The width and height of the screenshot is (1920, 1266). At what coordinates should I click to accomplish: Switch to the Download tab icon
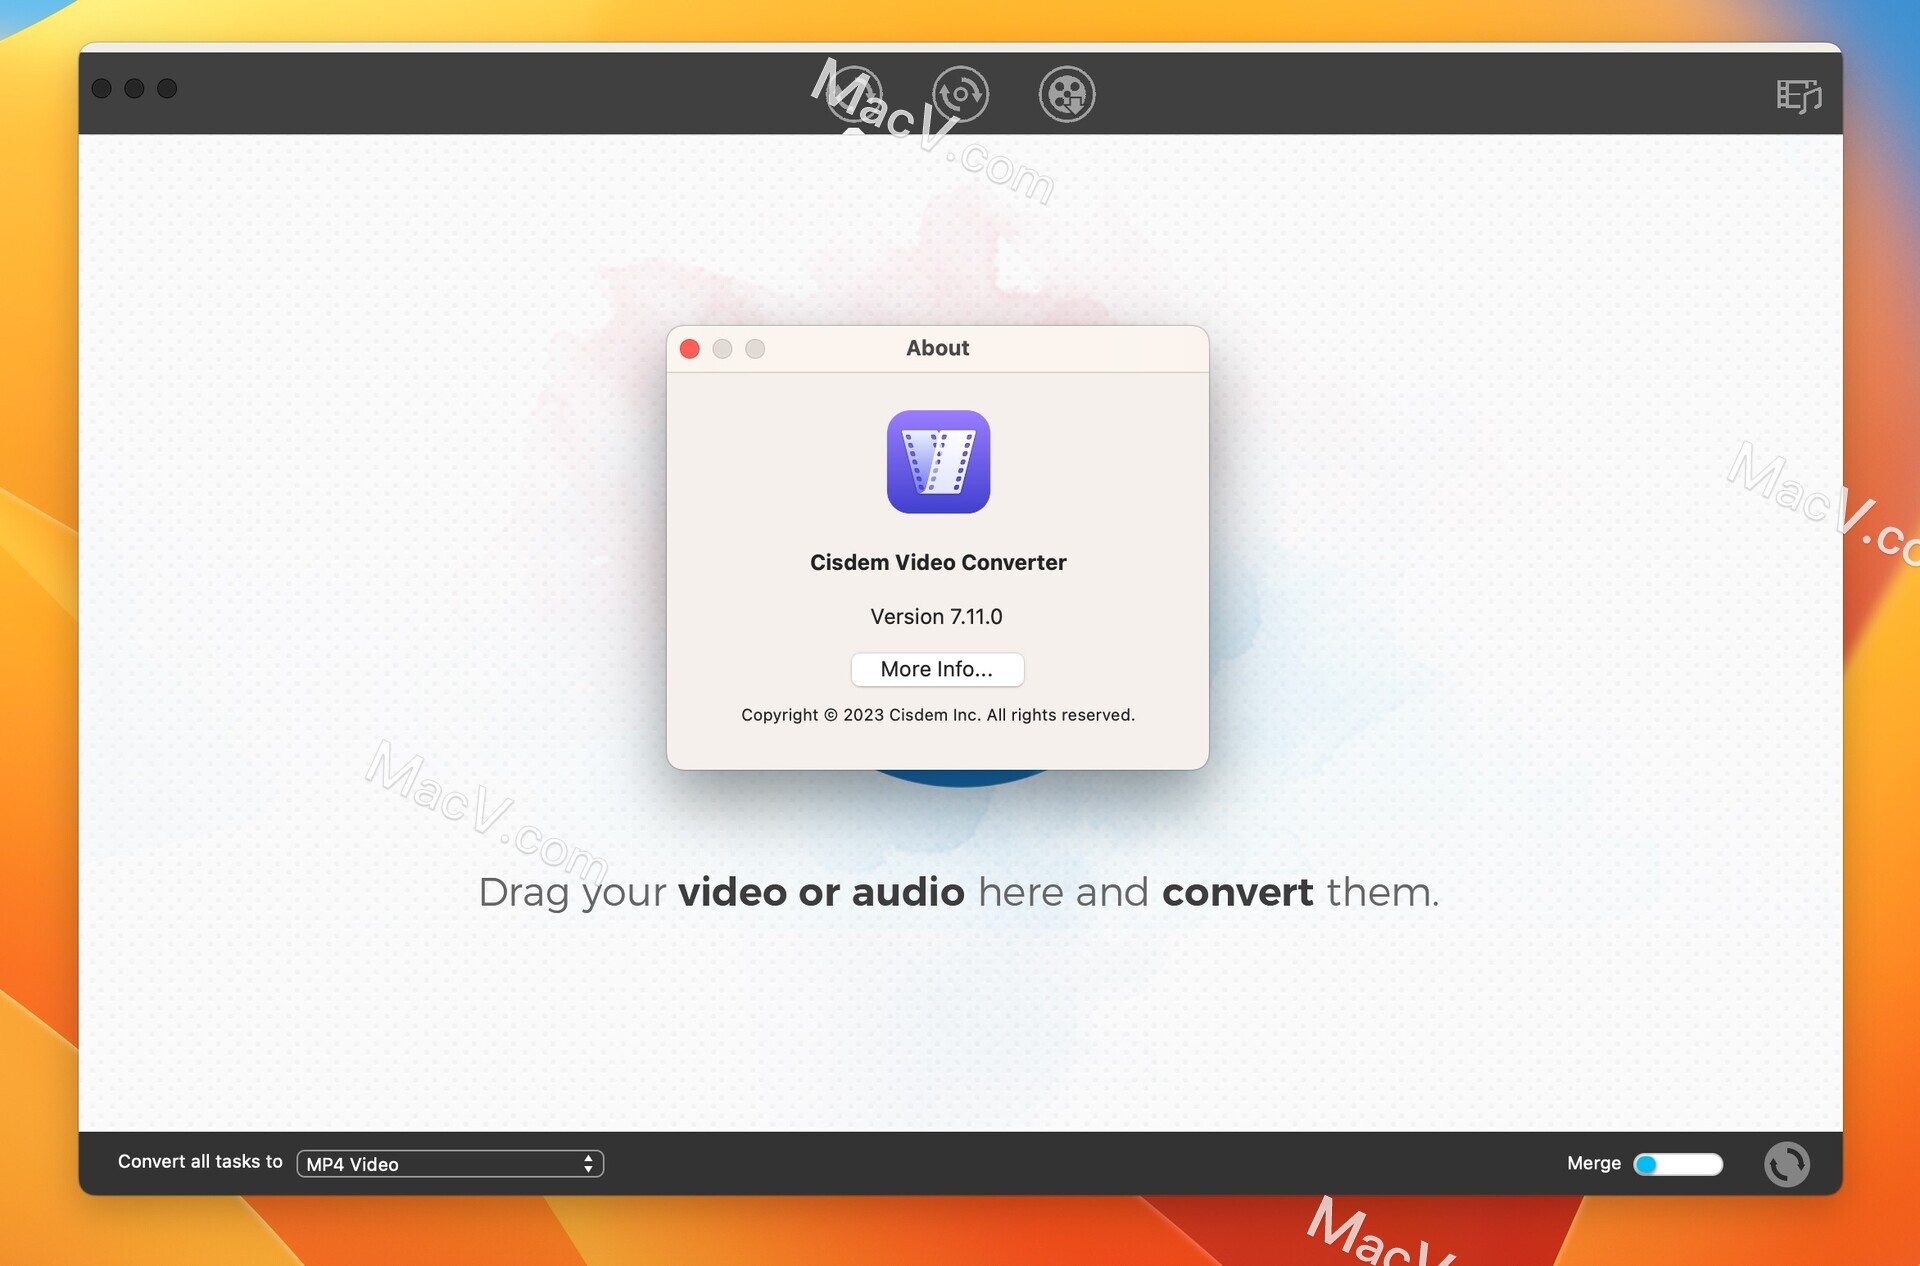[x=960, y=94]
